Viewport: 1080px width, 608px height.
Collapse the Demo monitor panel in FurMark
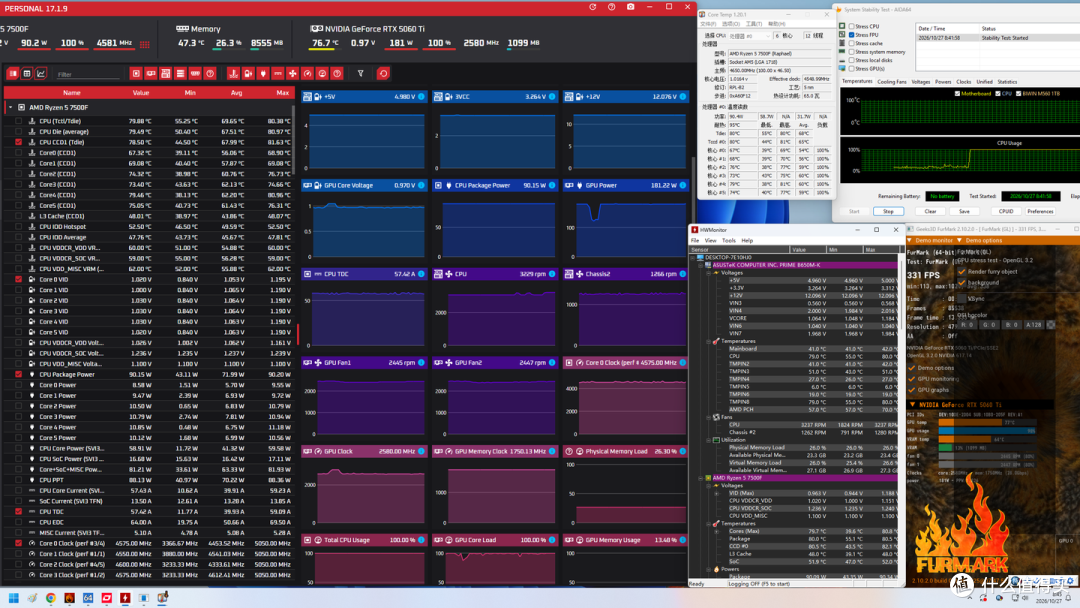910,240
